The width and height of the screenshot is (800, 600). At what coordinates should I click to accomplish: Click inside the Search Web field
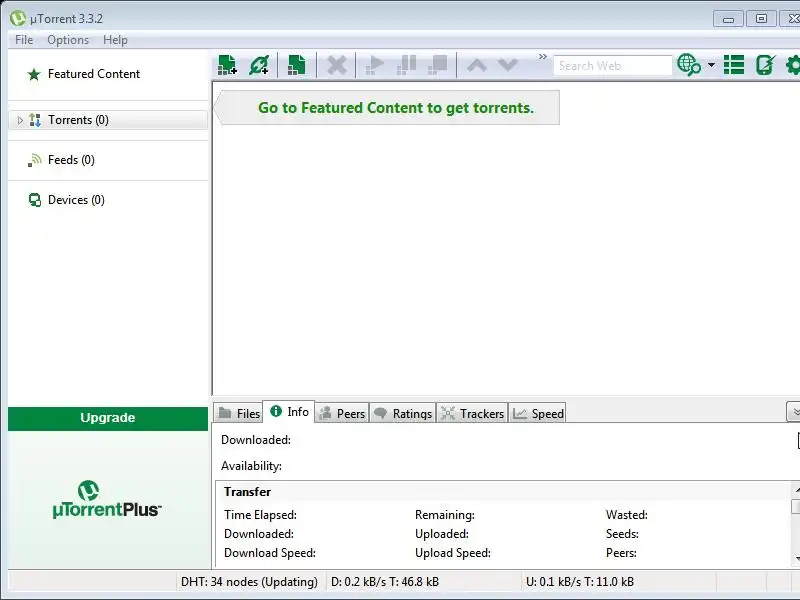pyautogui.click(x=612, y=66)
